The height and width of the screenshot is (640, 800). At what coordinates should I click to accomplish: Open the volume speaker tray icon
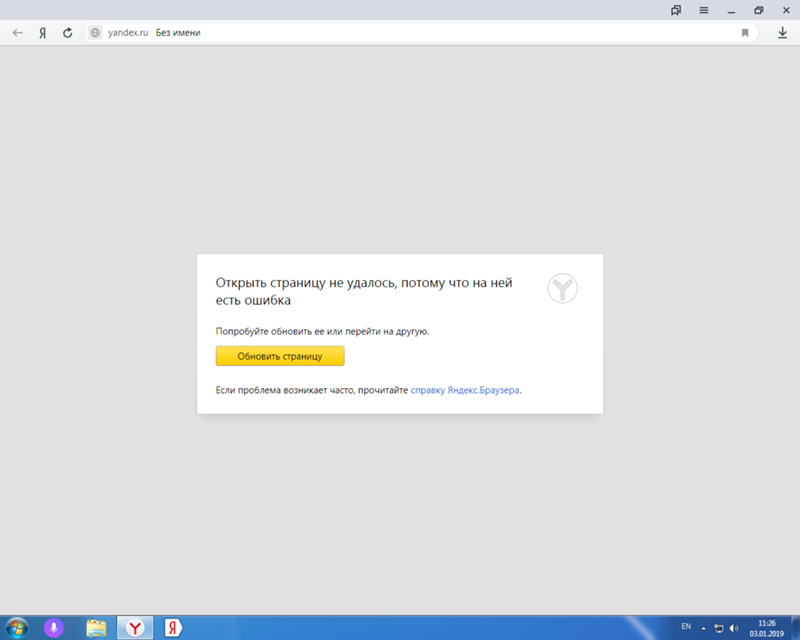pos(734,628)
